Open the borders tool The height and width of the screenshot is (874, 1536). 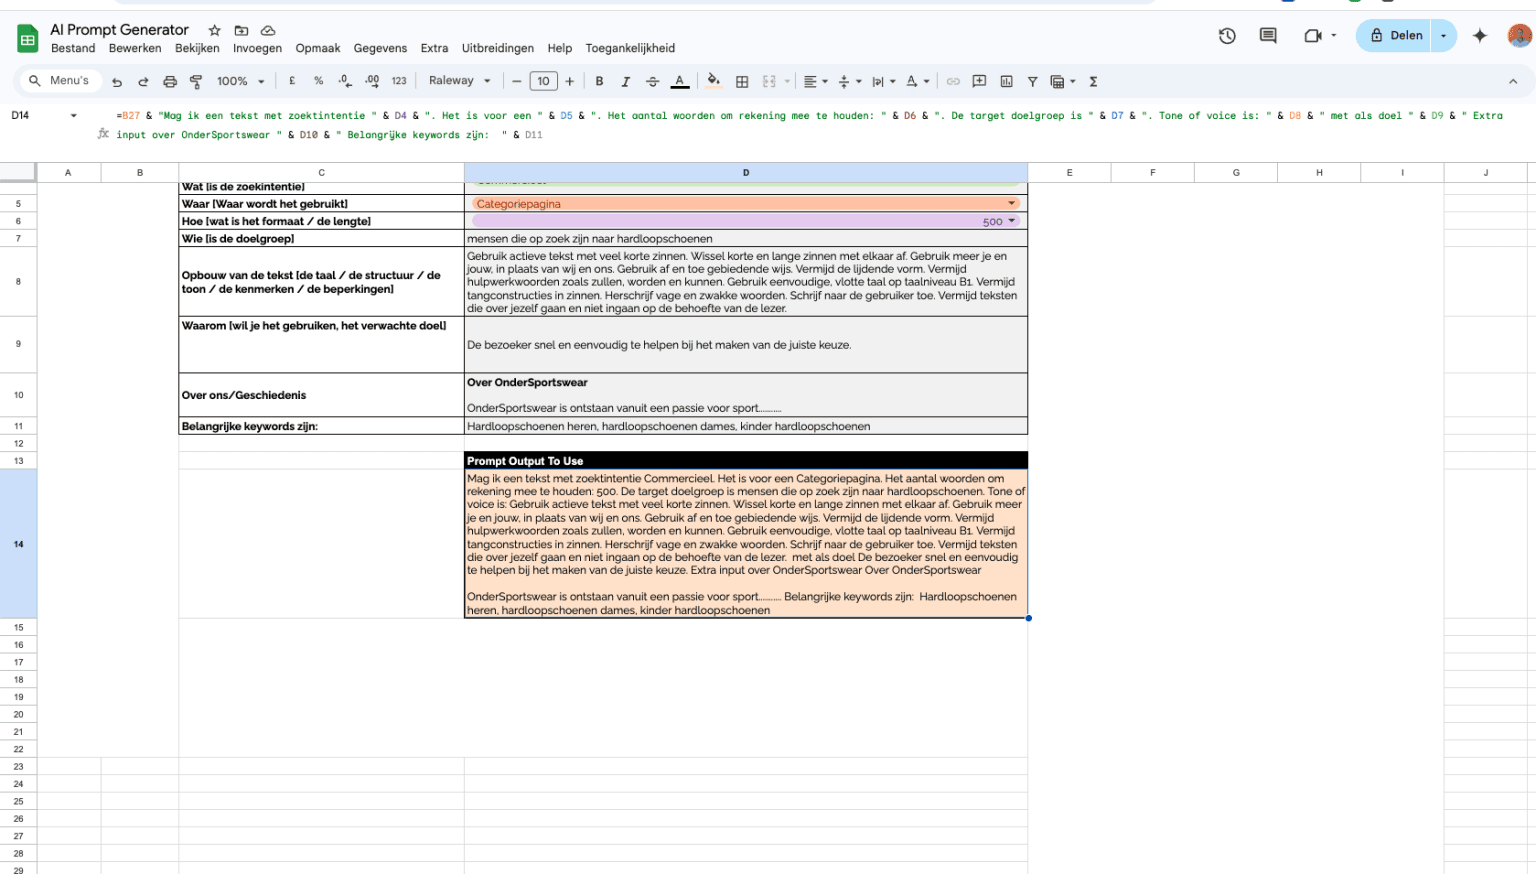pos(742,82)
